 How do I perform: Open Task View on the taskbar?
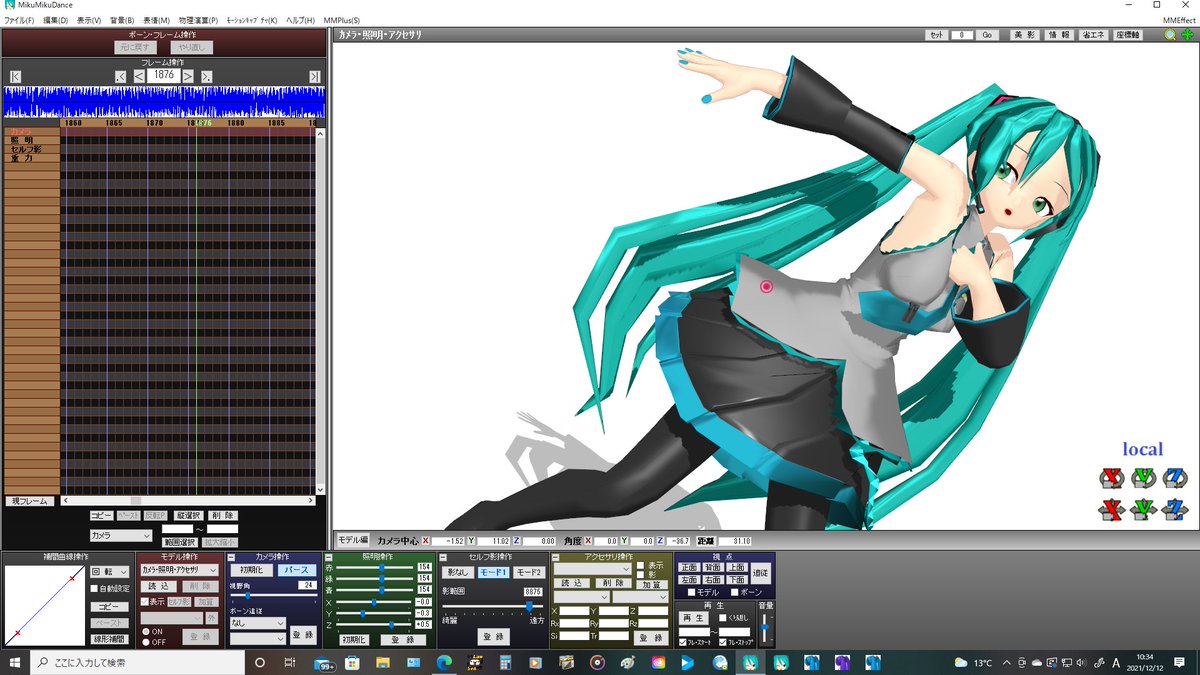289,662
